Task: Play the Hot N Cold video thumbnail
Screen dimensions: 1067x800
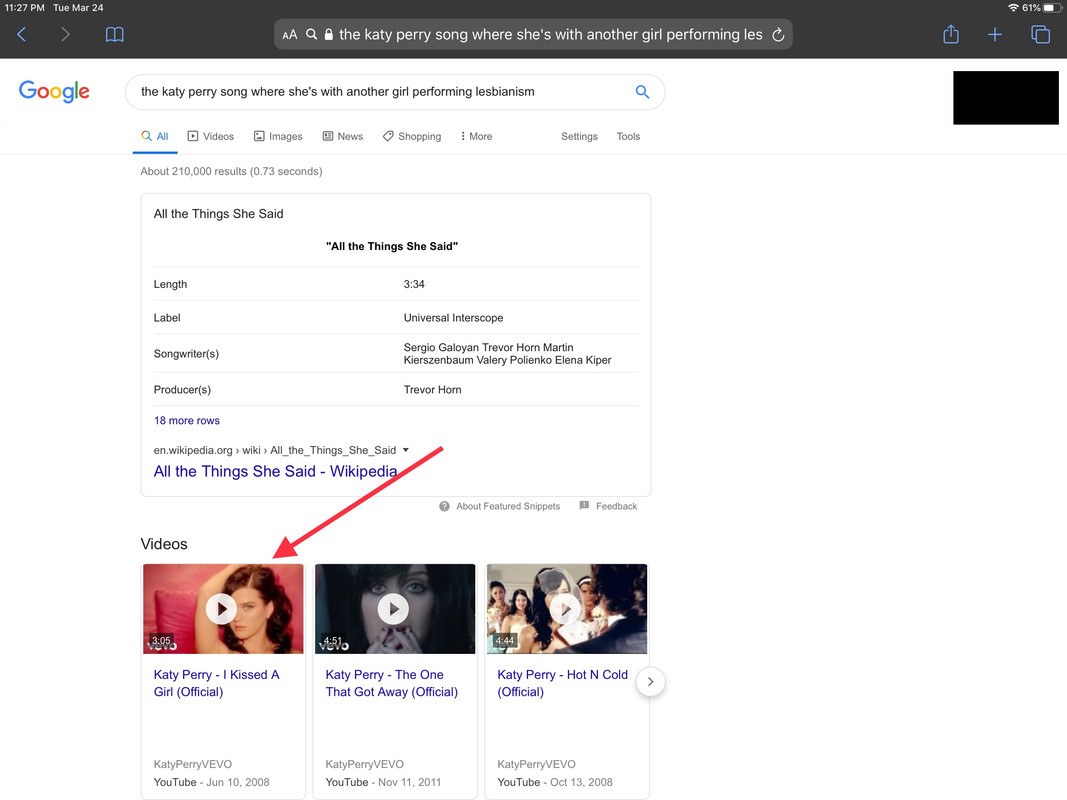Action: point(566,608)
